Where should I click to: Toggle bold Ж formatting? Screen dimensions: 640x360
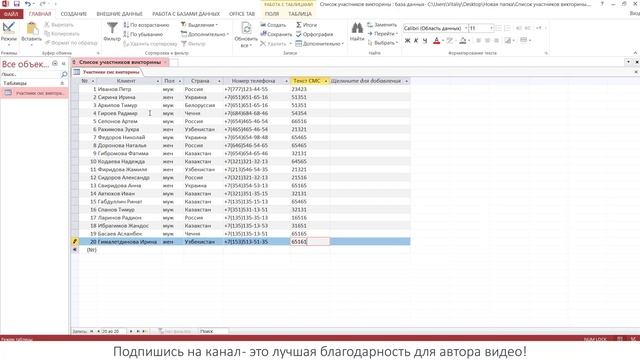click(x=407, y=40)
